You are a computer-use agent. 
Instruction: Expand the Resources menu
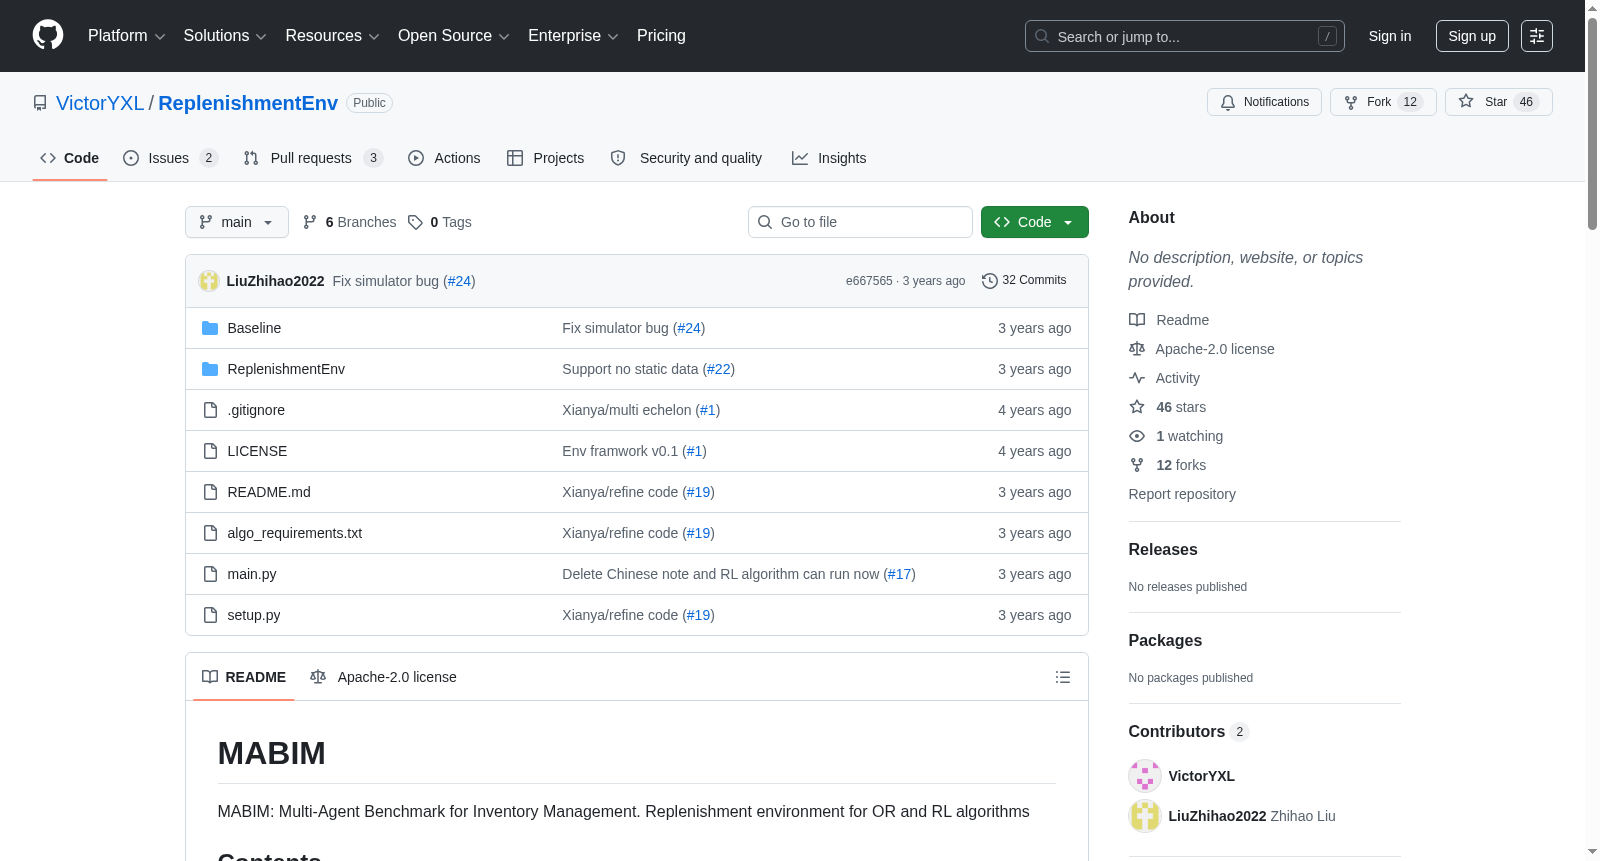pos(332,36)
